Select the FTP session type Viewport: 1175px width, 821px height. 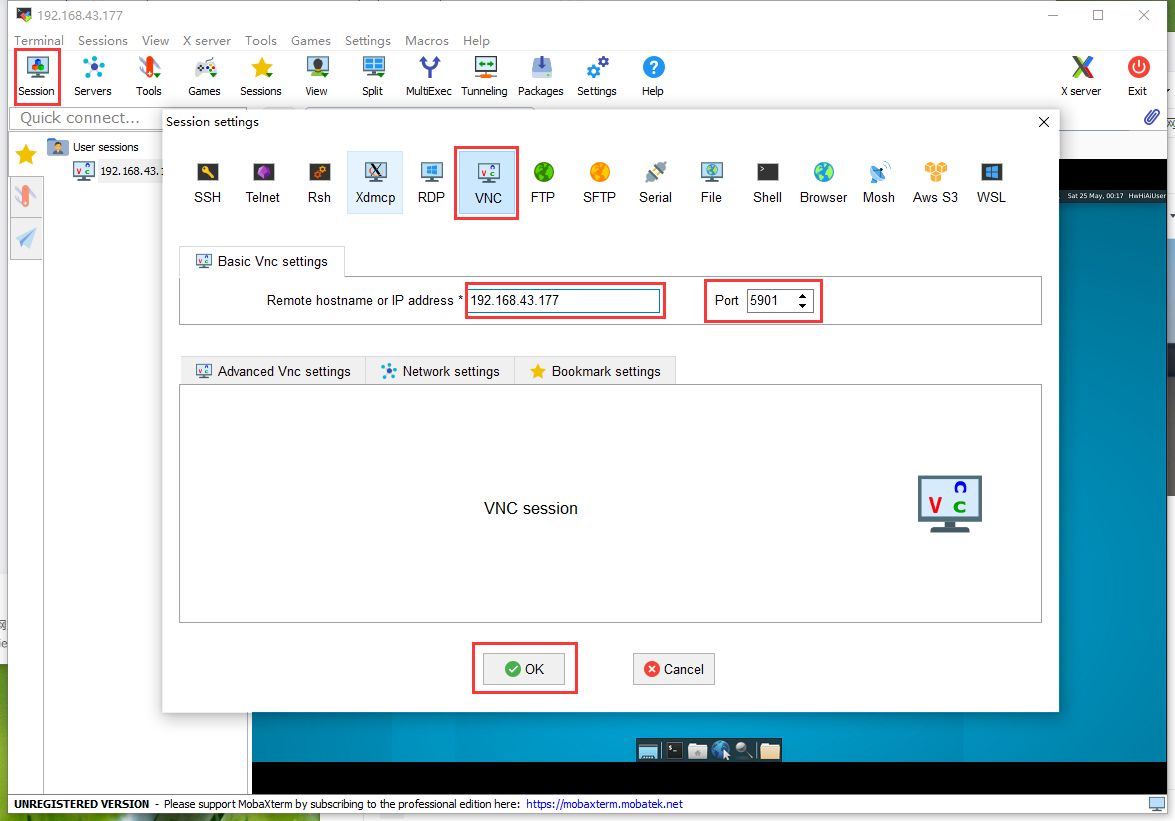tap(543, 183)
